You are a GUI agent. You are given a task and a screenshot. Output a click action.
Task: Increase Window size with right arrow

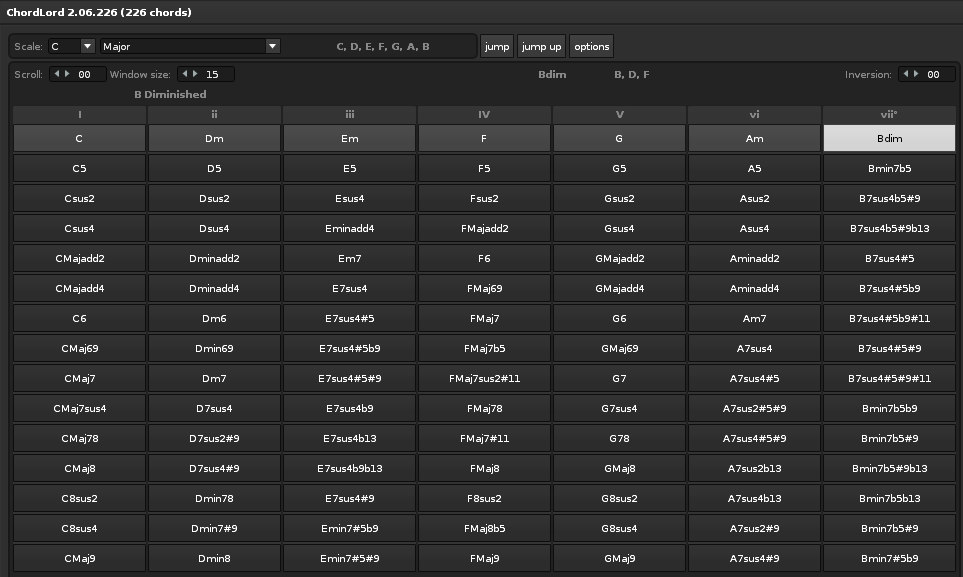pos(195,74)
